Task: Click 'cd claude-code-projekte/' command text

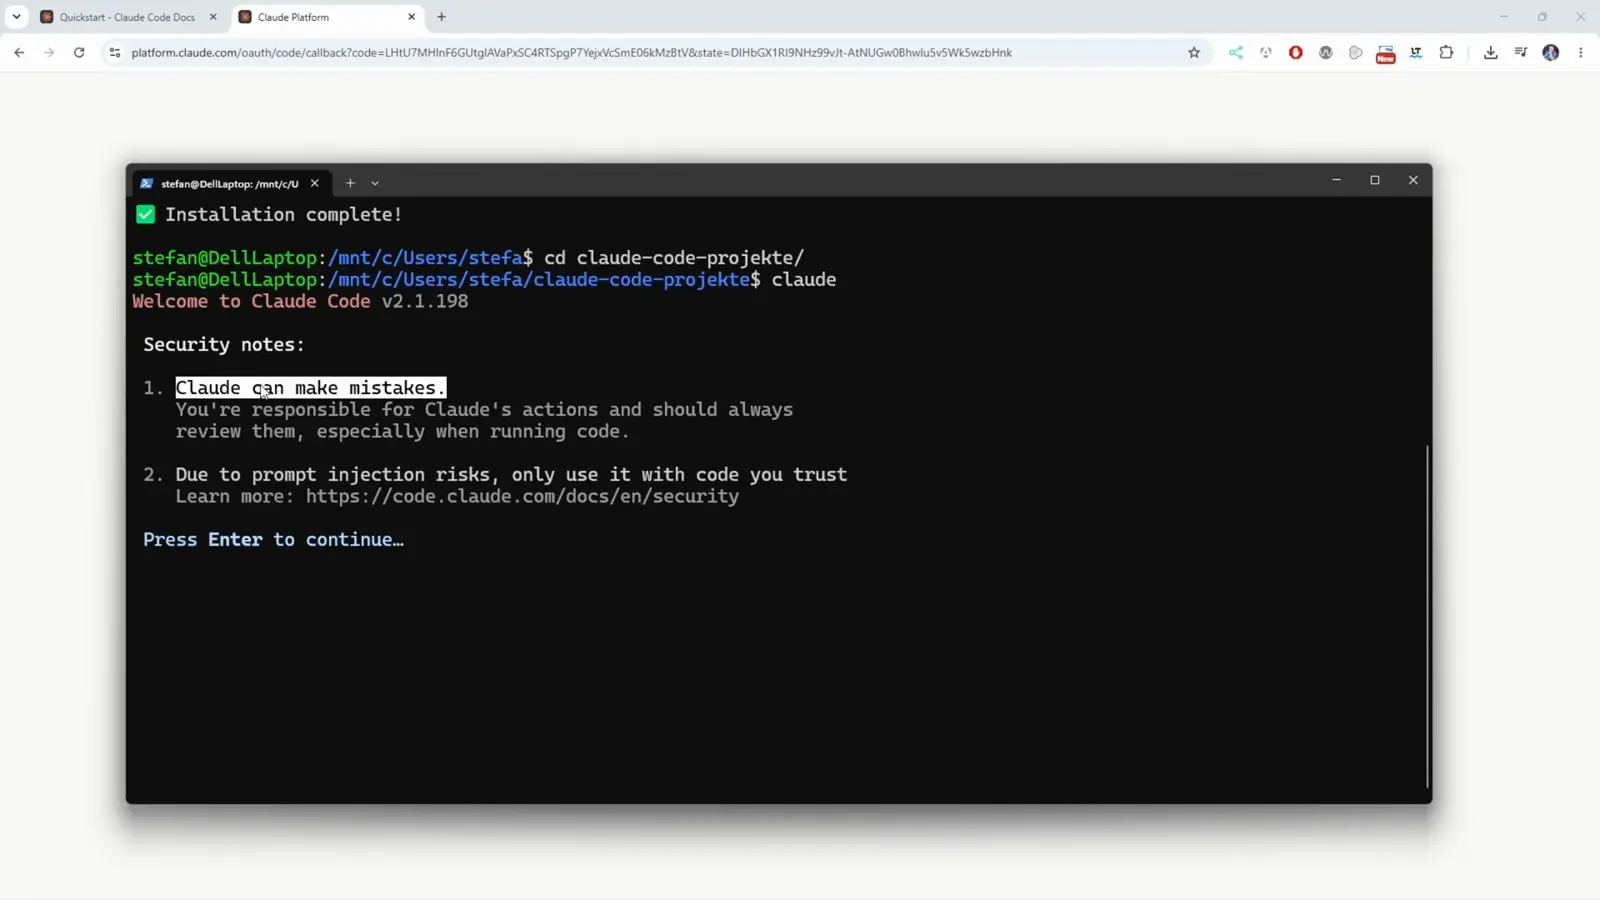Action: point(674,258)
